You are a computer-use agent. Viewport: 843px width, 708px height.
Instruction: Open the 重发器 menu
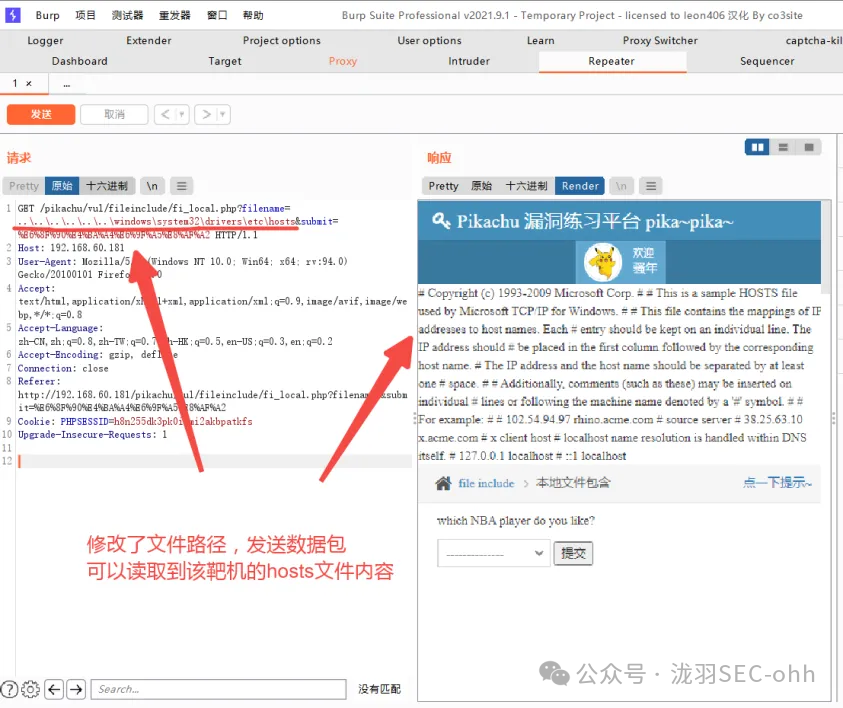[x=175, y=15]
